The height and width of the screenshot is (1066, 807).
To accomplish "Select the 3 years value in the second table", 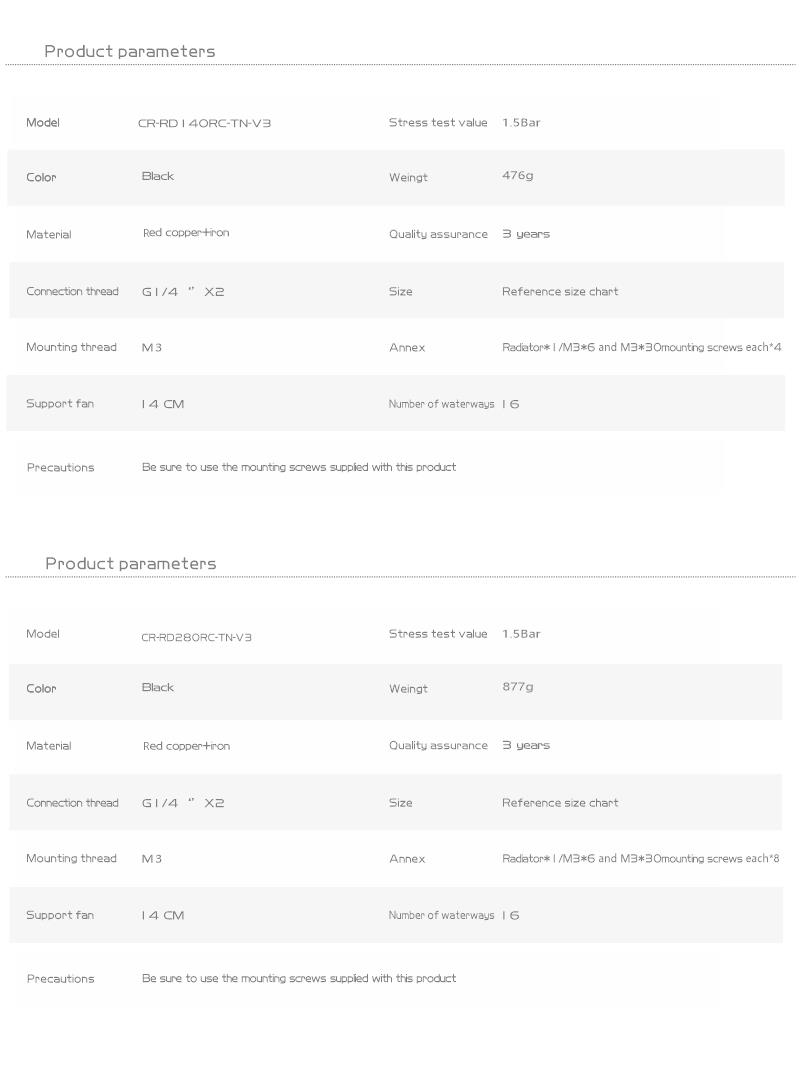I will (x=525, y=746).
